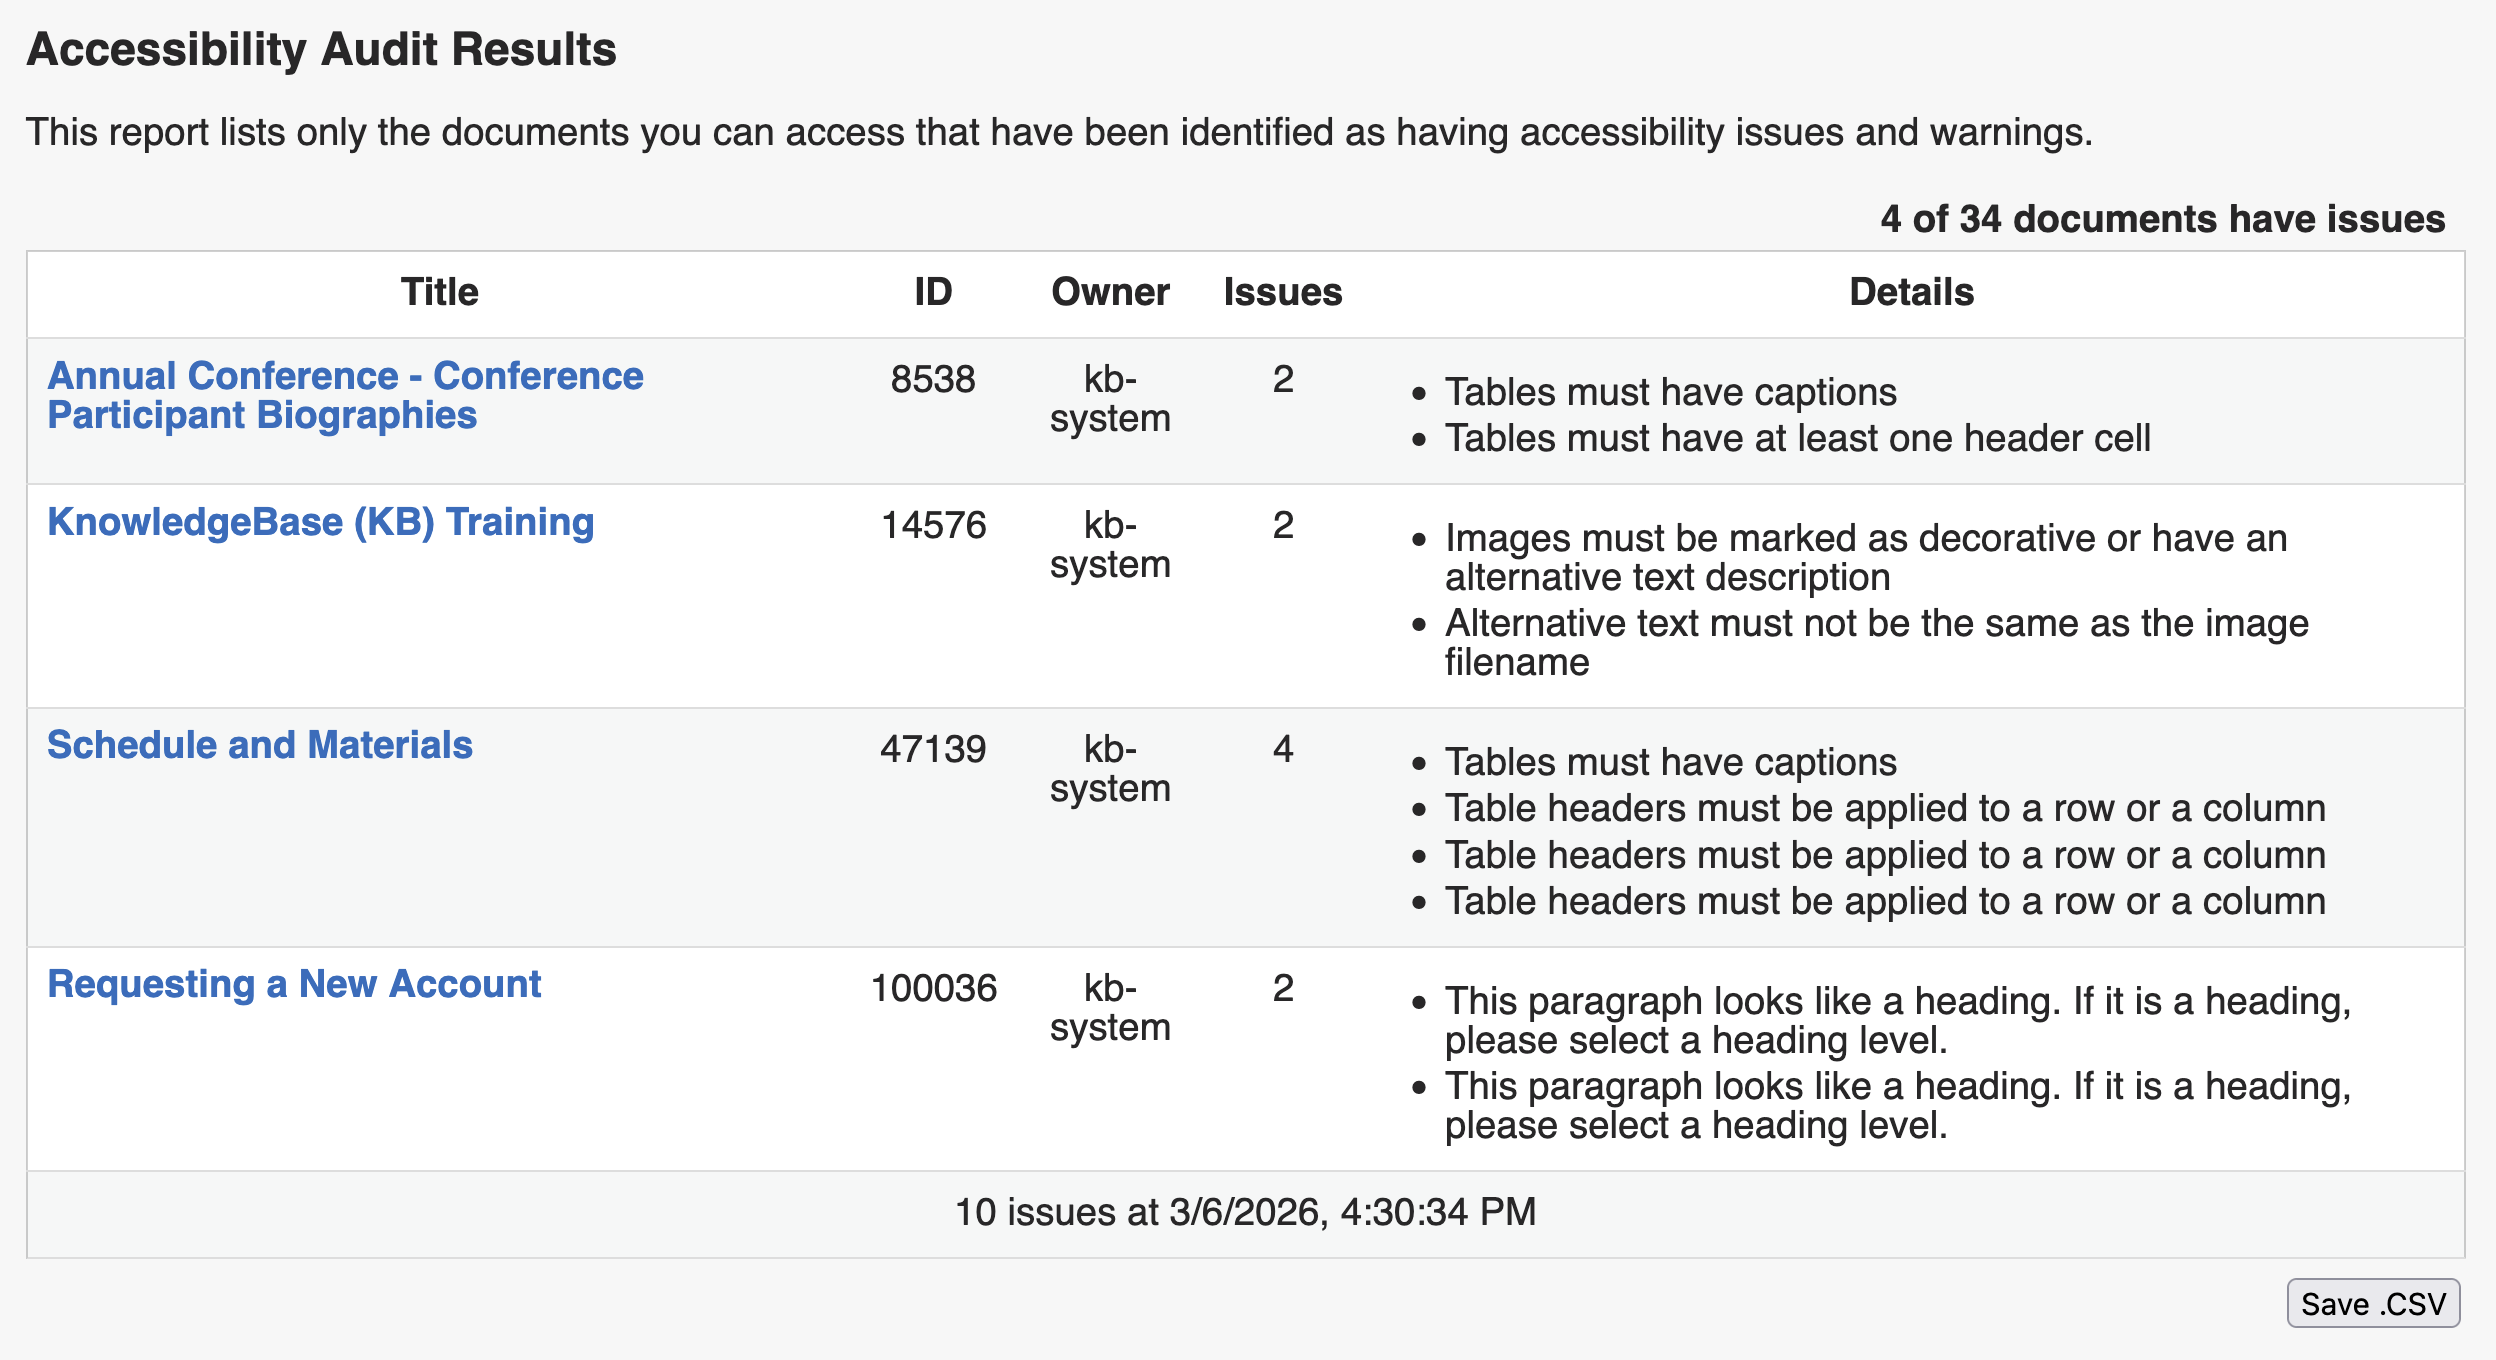This screenshot has width=2496, height=1360.
Task: Open the Requesting a New Account document
Action: click(294, 986)
